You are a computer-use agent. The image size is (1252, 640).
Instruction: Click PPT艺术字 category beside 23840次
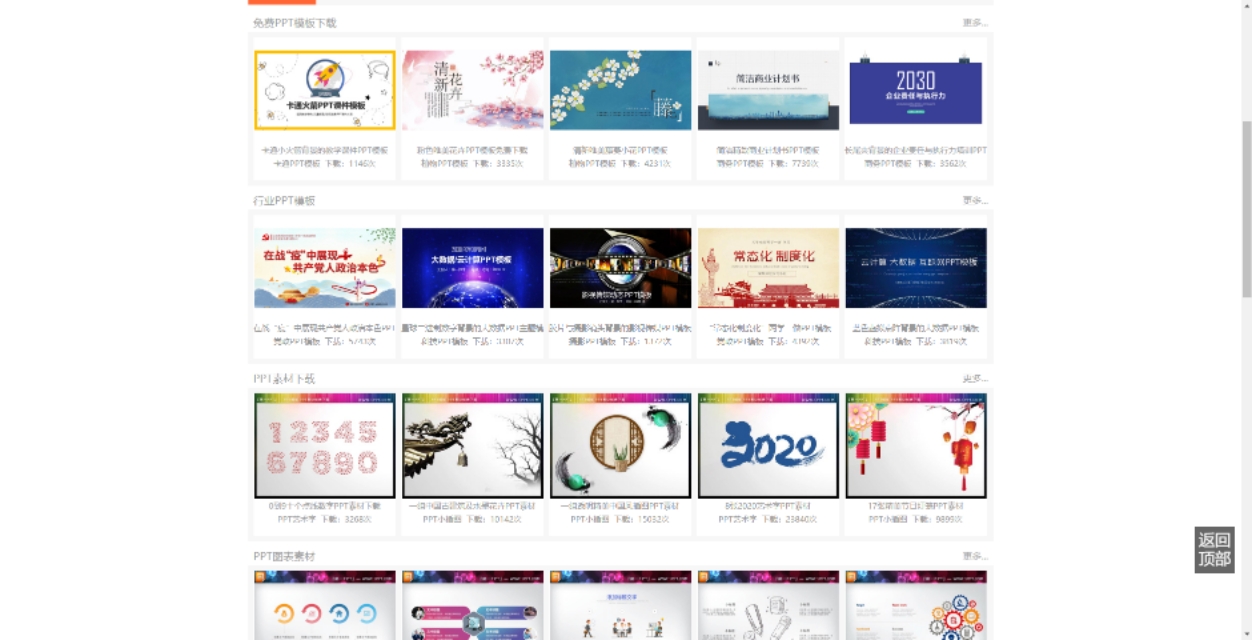(739, 519)
